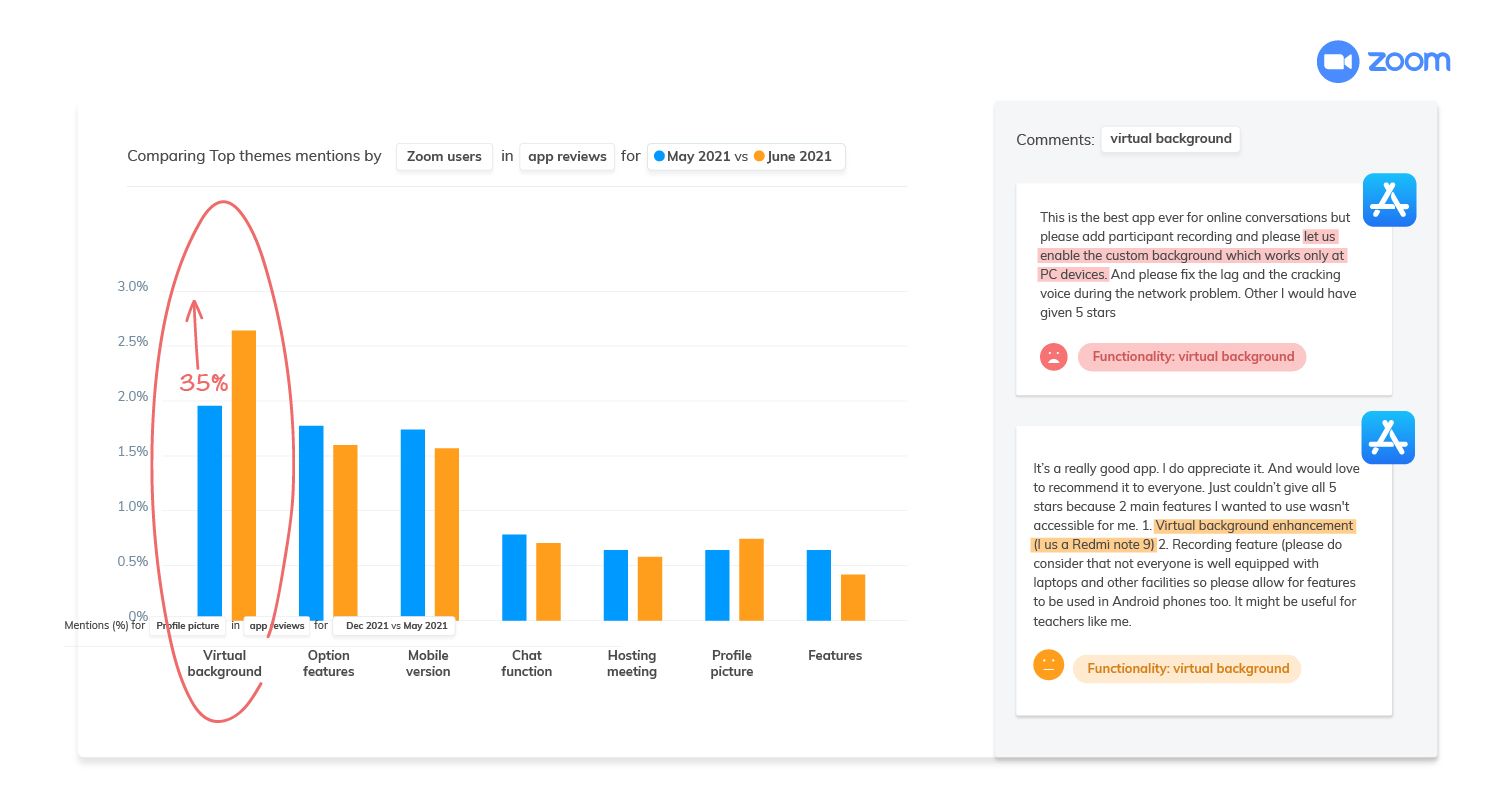Select the orange Hosting meeting bar

[x=650, y=589]
